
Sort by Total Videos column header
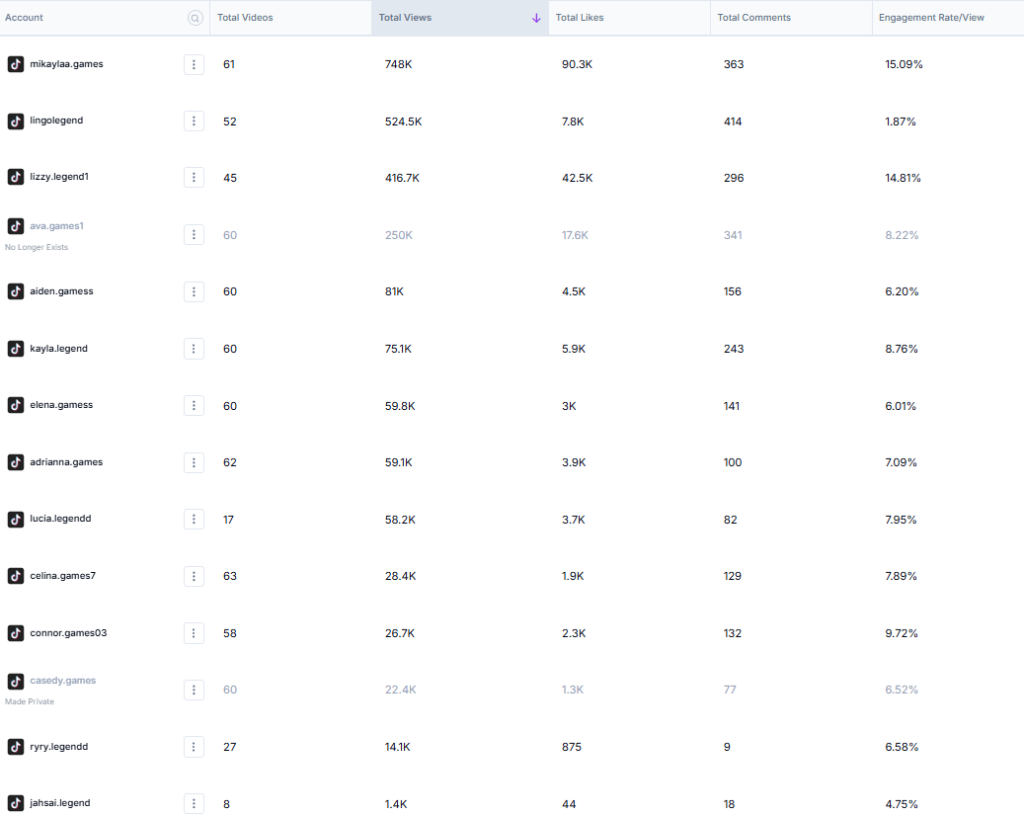(245, 18)
